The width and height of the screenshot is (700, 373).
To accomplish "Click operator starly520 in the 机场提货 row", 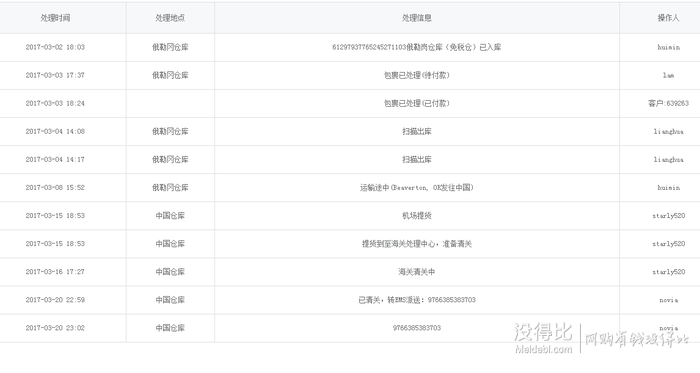I will (x=668, y=216).
